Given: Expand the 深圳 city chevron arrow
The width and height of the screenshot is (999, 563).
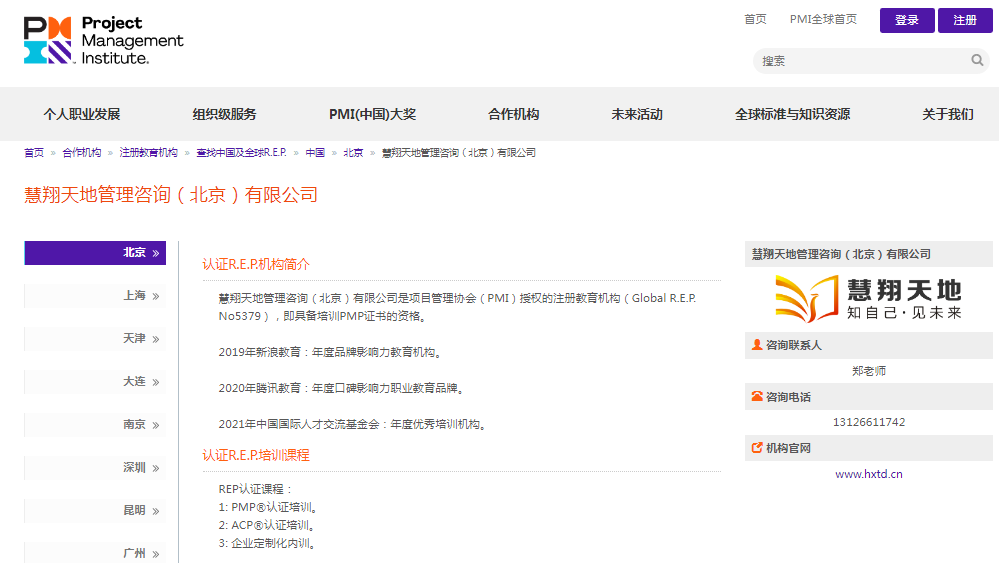Looking at the screenshot, I should point(156,469).
